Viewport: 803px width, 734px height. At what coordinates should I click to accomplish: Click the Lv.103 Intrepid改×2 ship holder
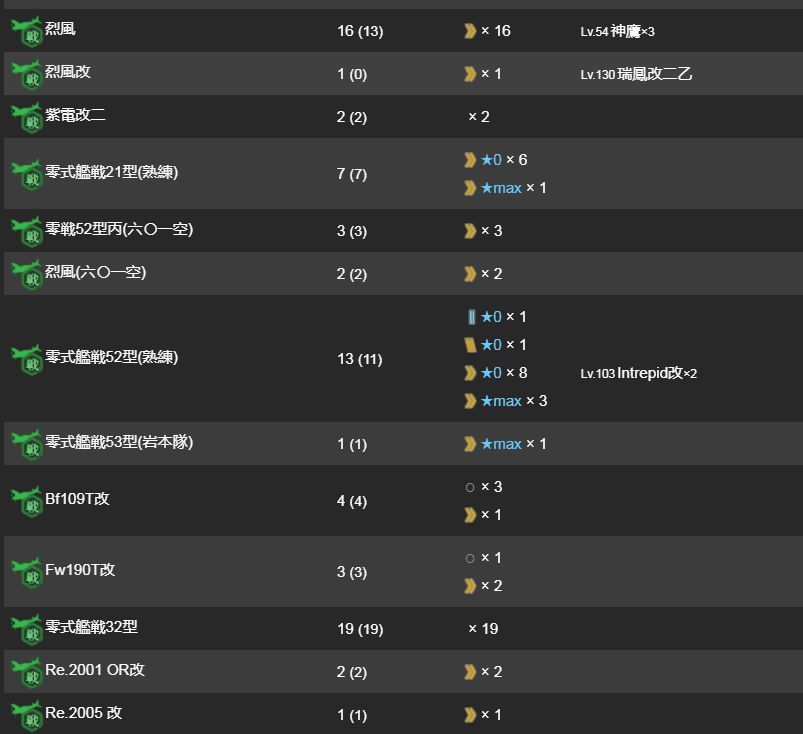[x=639, y=373]
